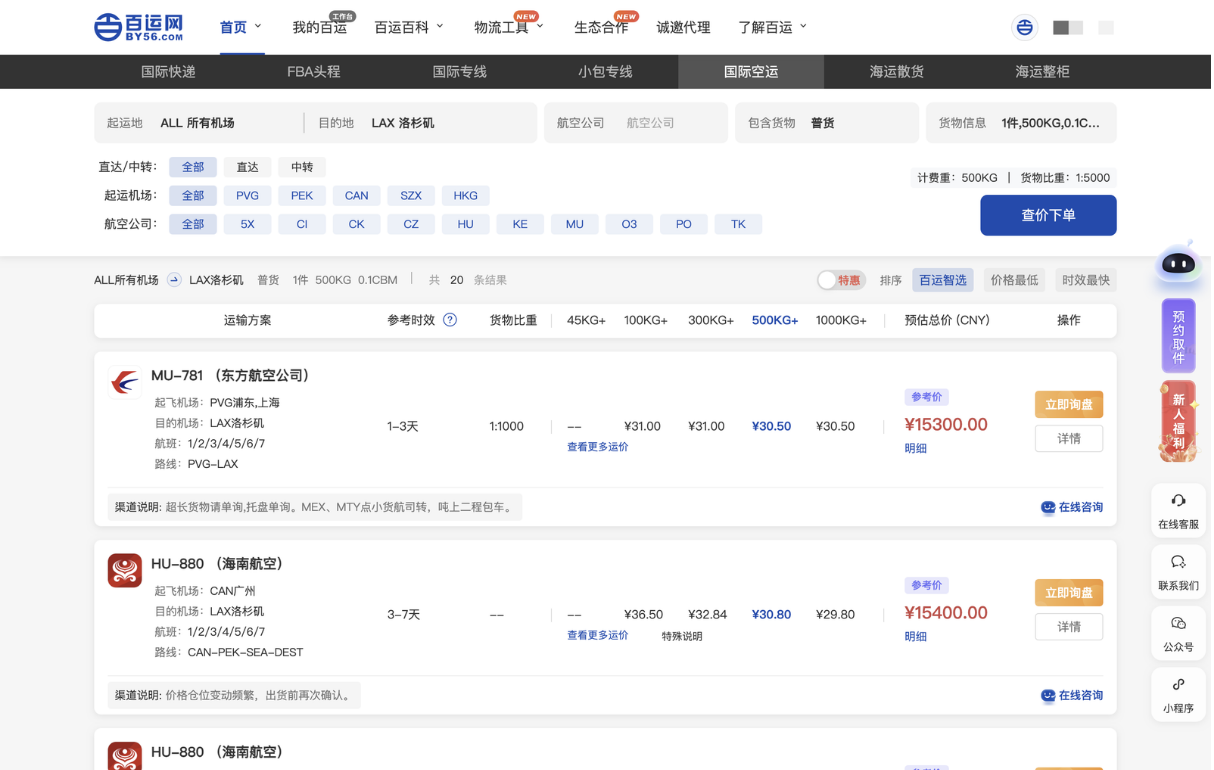Click 立即询盘 for MU-781 flight
The image size is (1214, 770).
[1068, 404]
